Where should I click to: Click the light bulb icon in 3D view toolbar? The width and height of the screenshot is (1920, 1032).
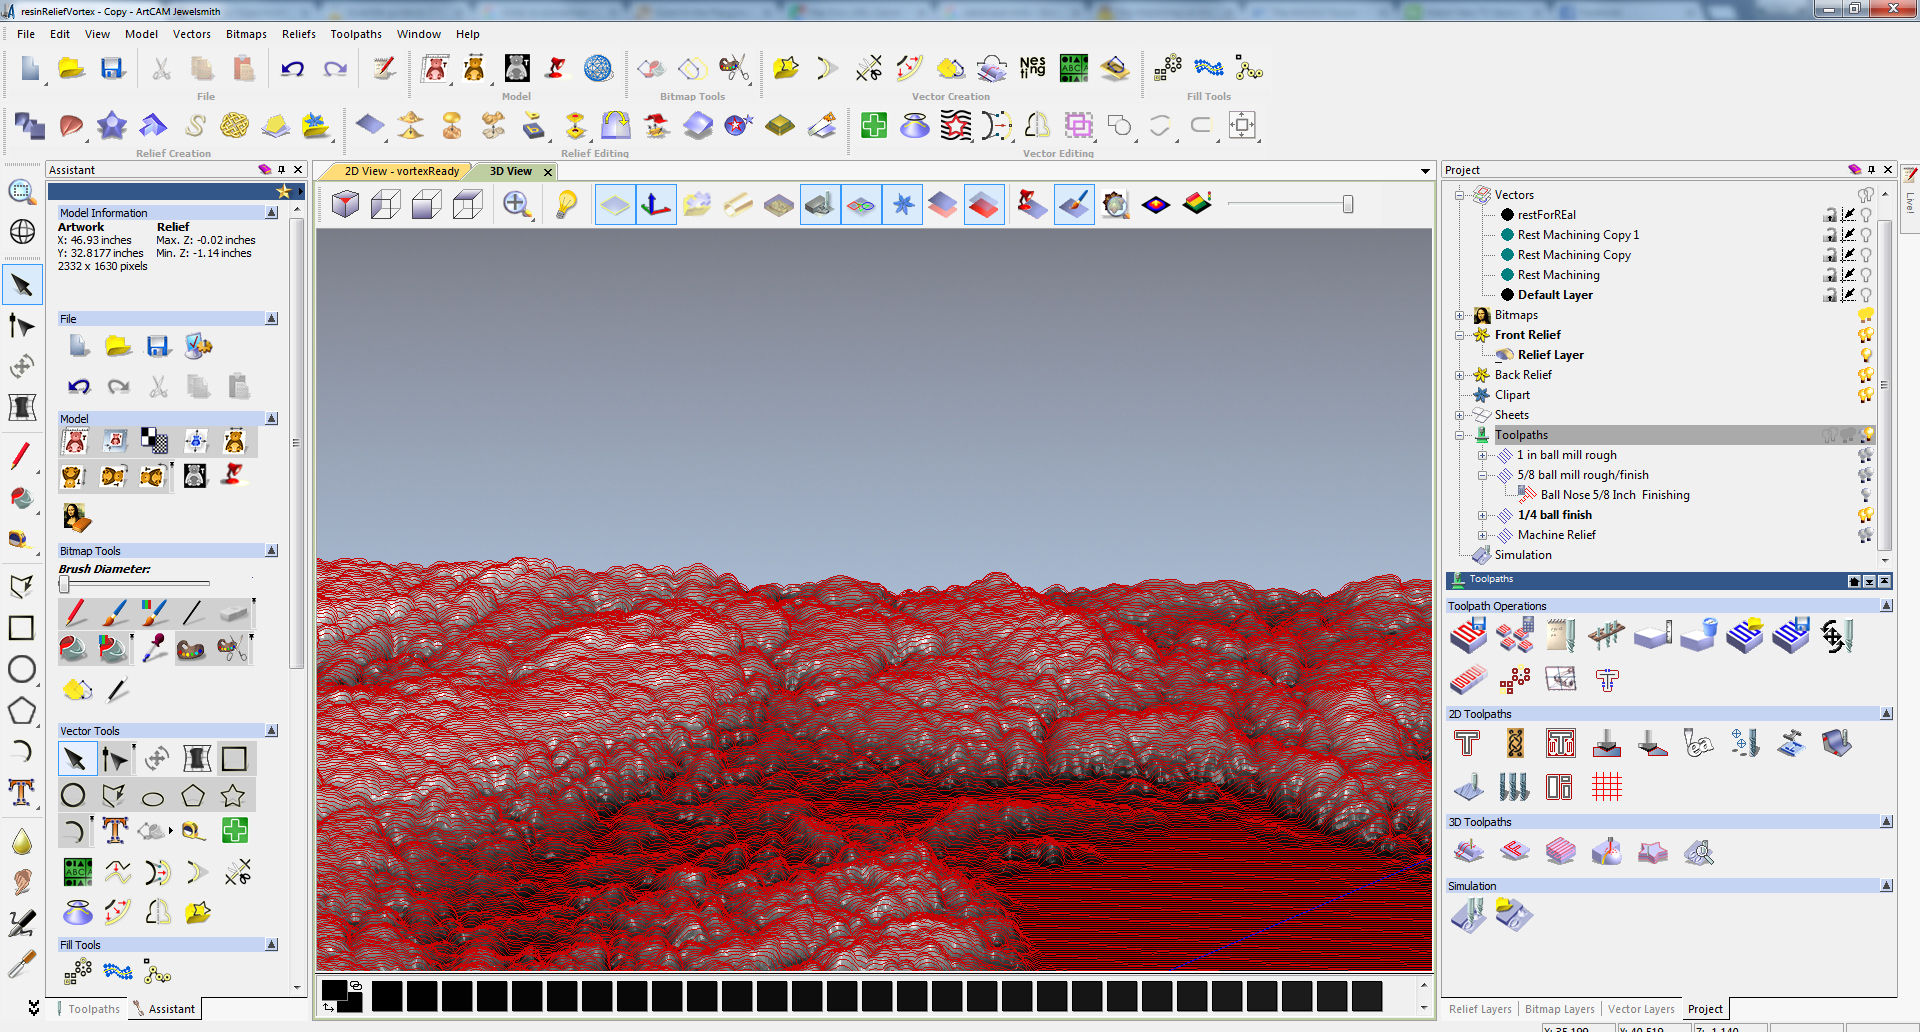click(566, 205)
